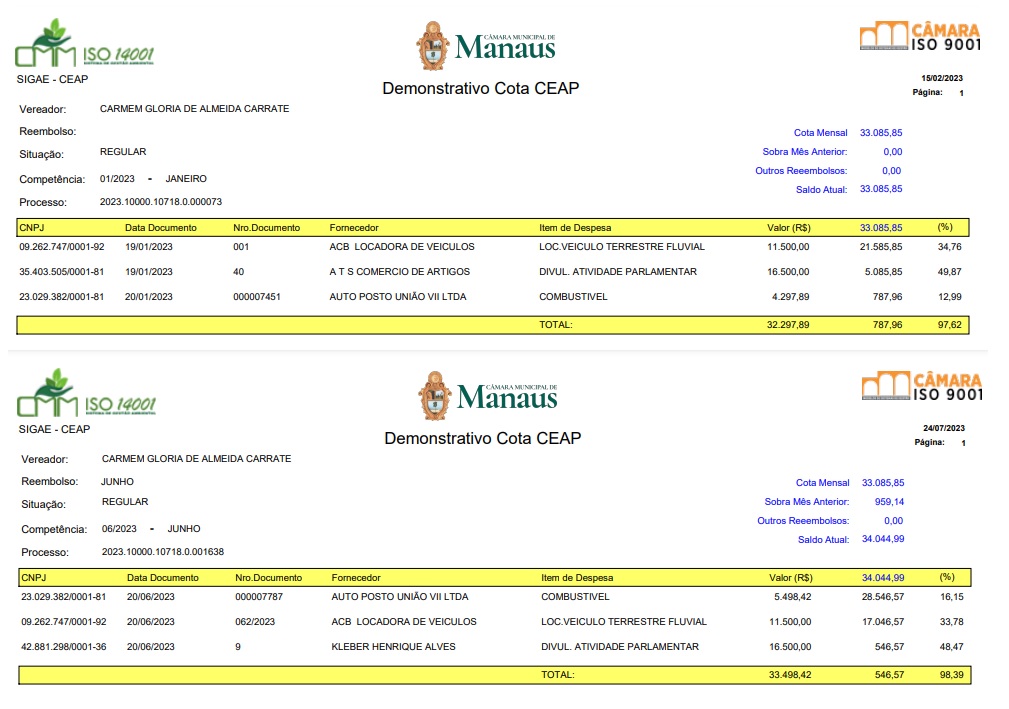This screenshot has height=709, width=1009.
Task: Select process number 2023.10000.10718.0.001638
Action: [163, 552]
